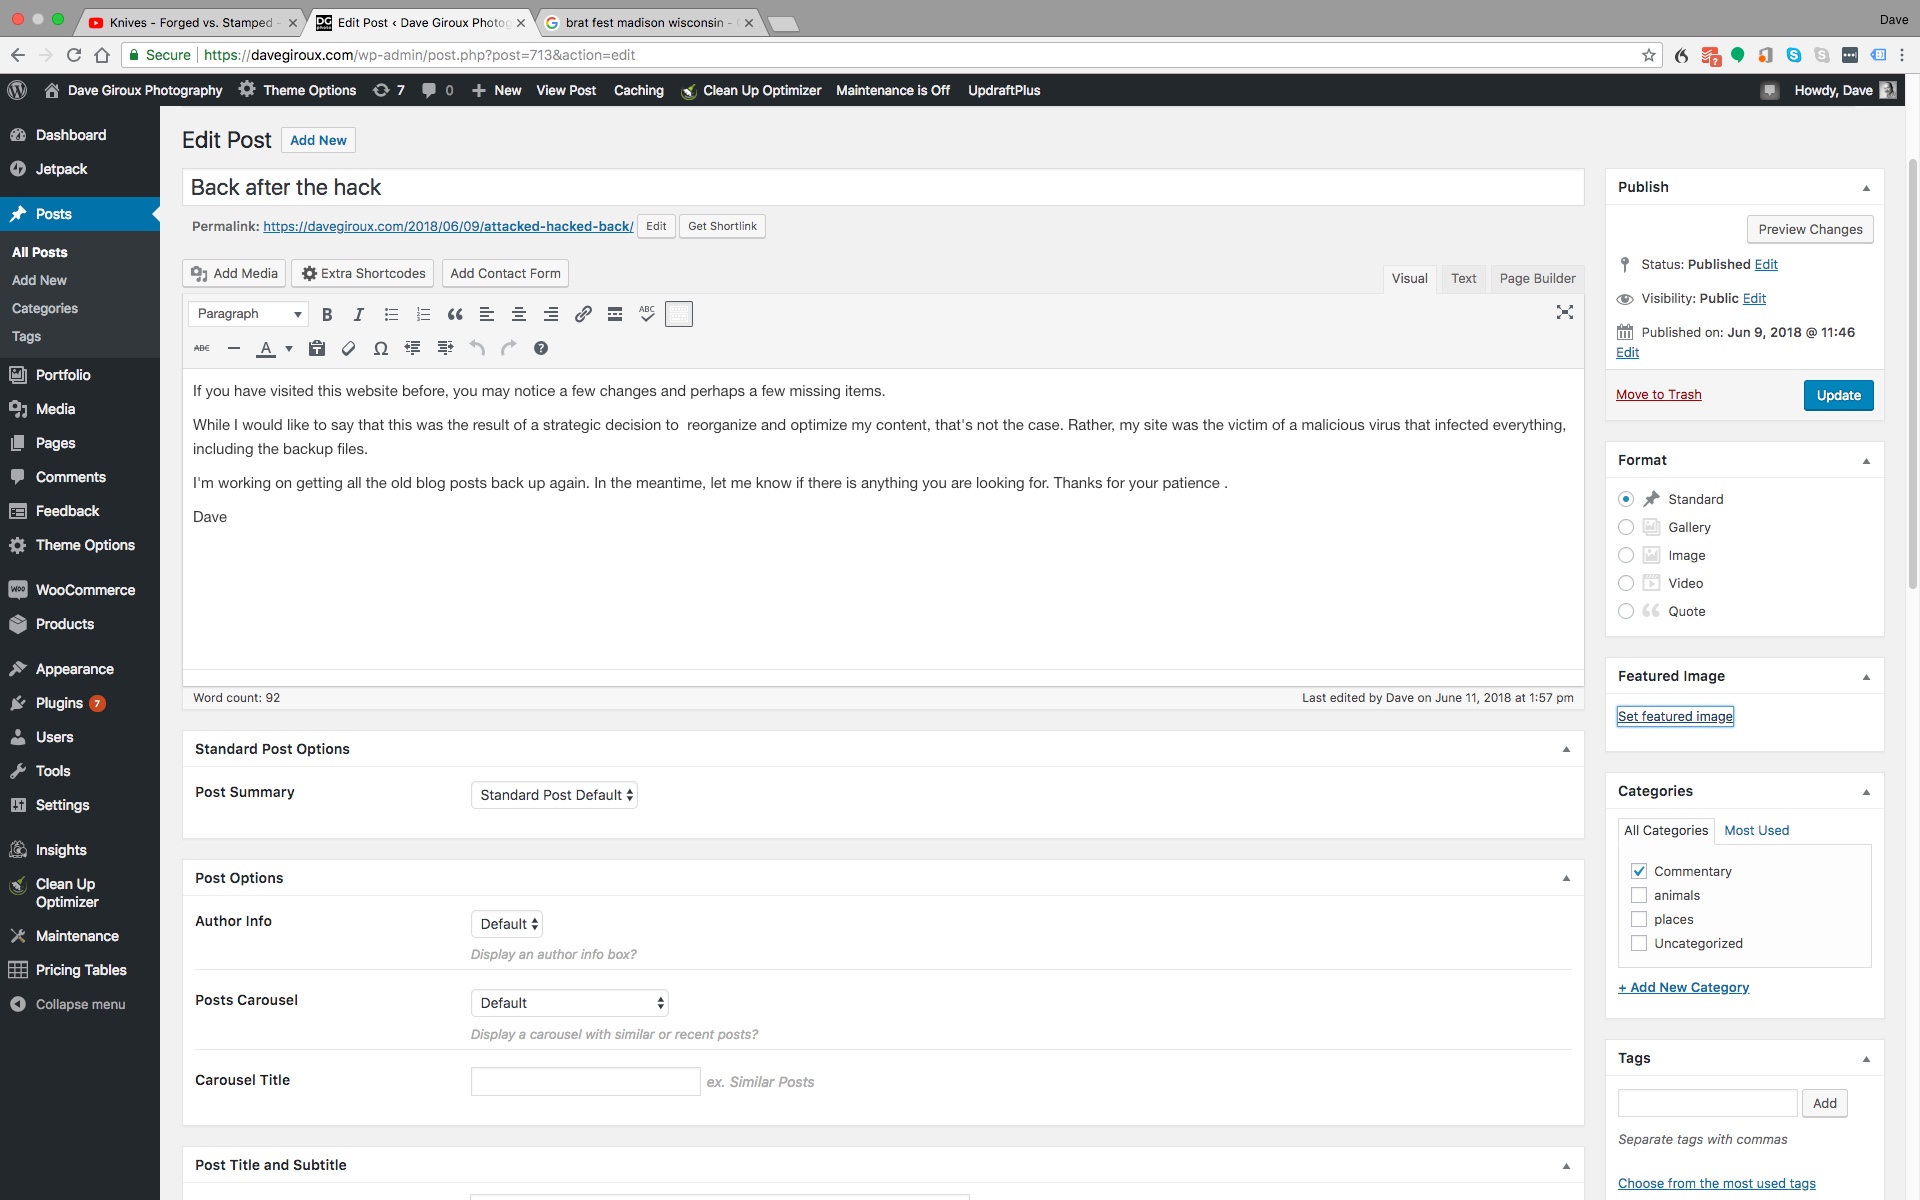Open keyboard shortcuts help icon
The height and width of the screenshot is (1200, 1920).
click(540, 348)
